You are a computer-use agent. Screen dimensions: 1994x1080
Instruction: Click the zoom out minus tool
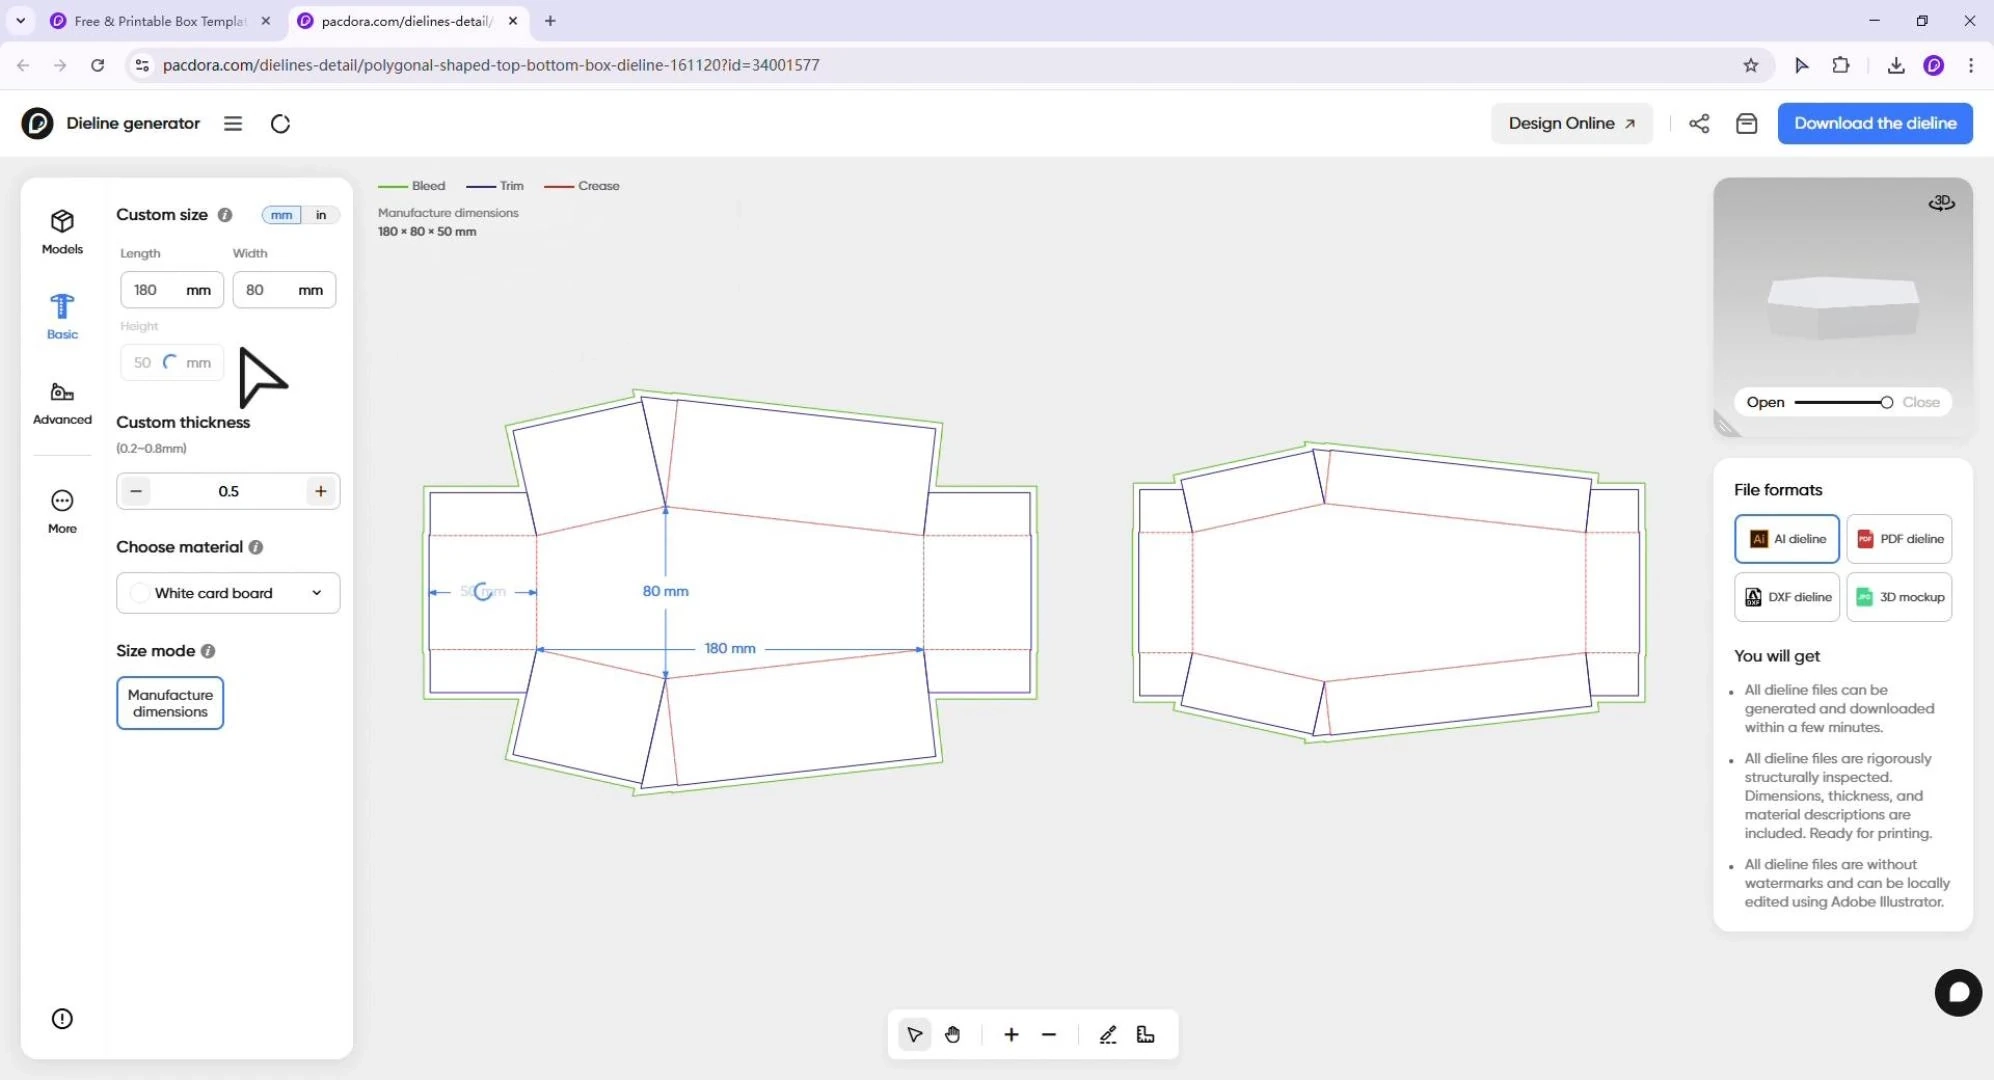pos(1049,1035)
